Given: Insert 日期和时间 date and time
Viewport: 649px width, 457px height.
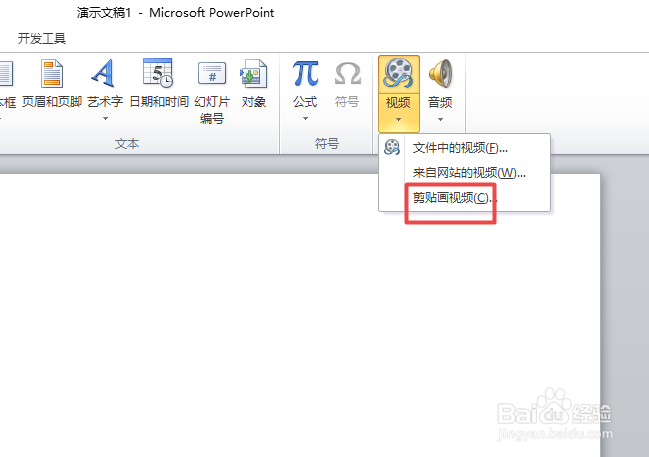Looking at the screenshot, I should coord(159,84).
